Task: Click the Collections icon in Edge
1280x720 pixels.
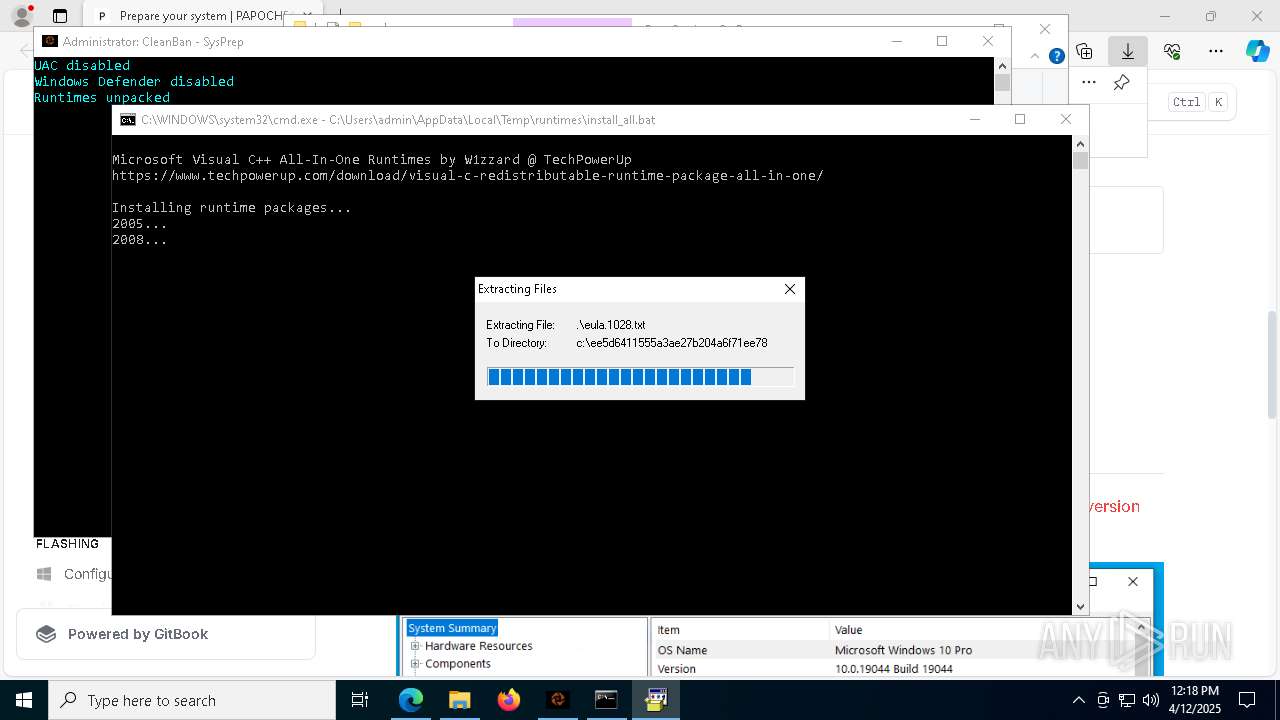Action: pos(1084,51)
